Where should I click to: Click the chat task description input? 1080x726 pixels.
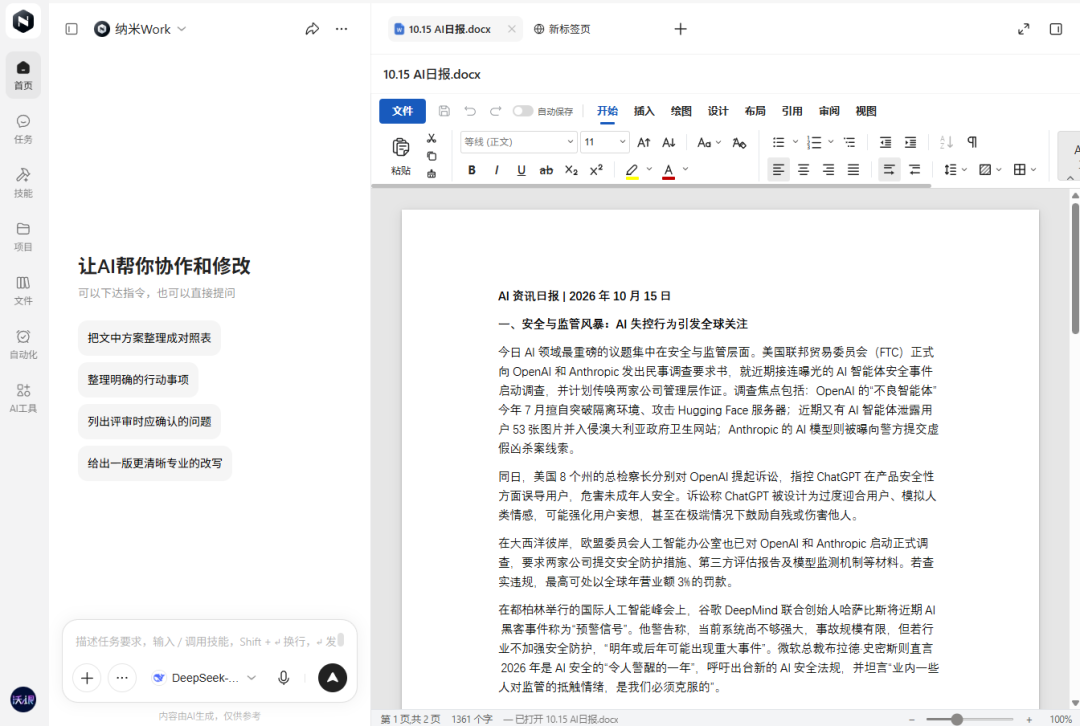click(205, 641)
